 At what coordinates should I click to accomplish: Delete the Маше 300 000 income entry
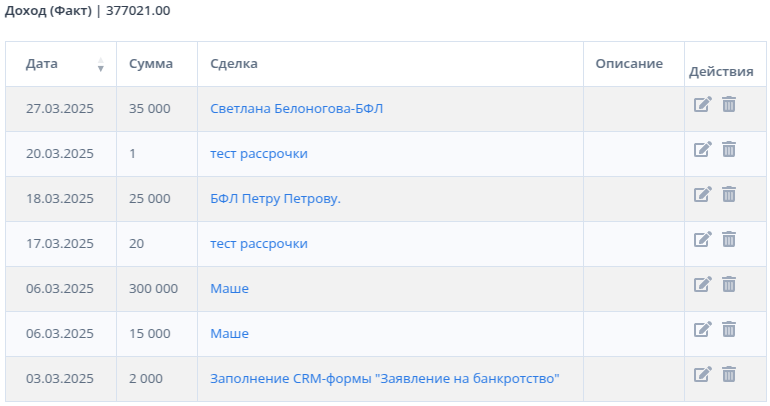click(729, 284)
